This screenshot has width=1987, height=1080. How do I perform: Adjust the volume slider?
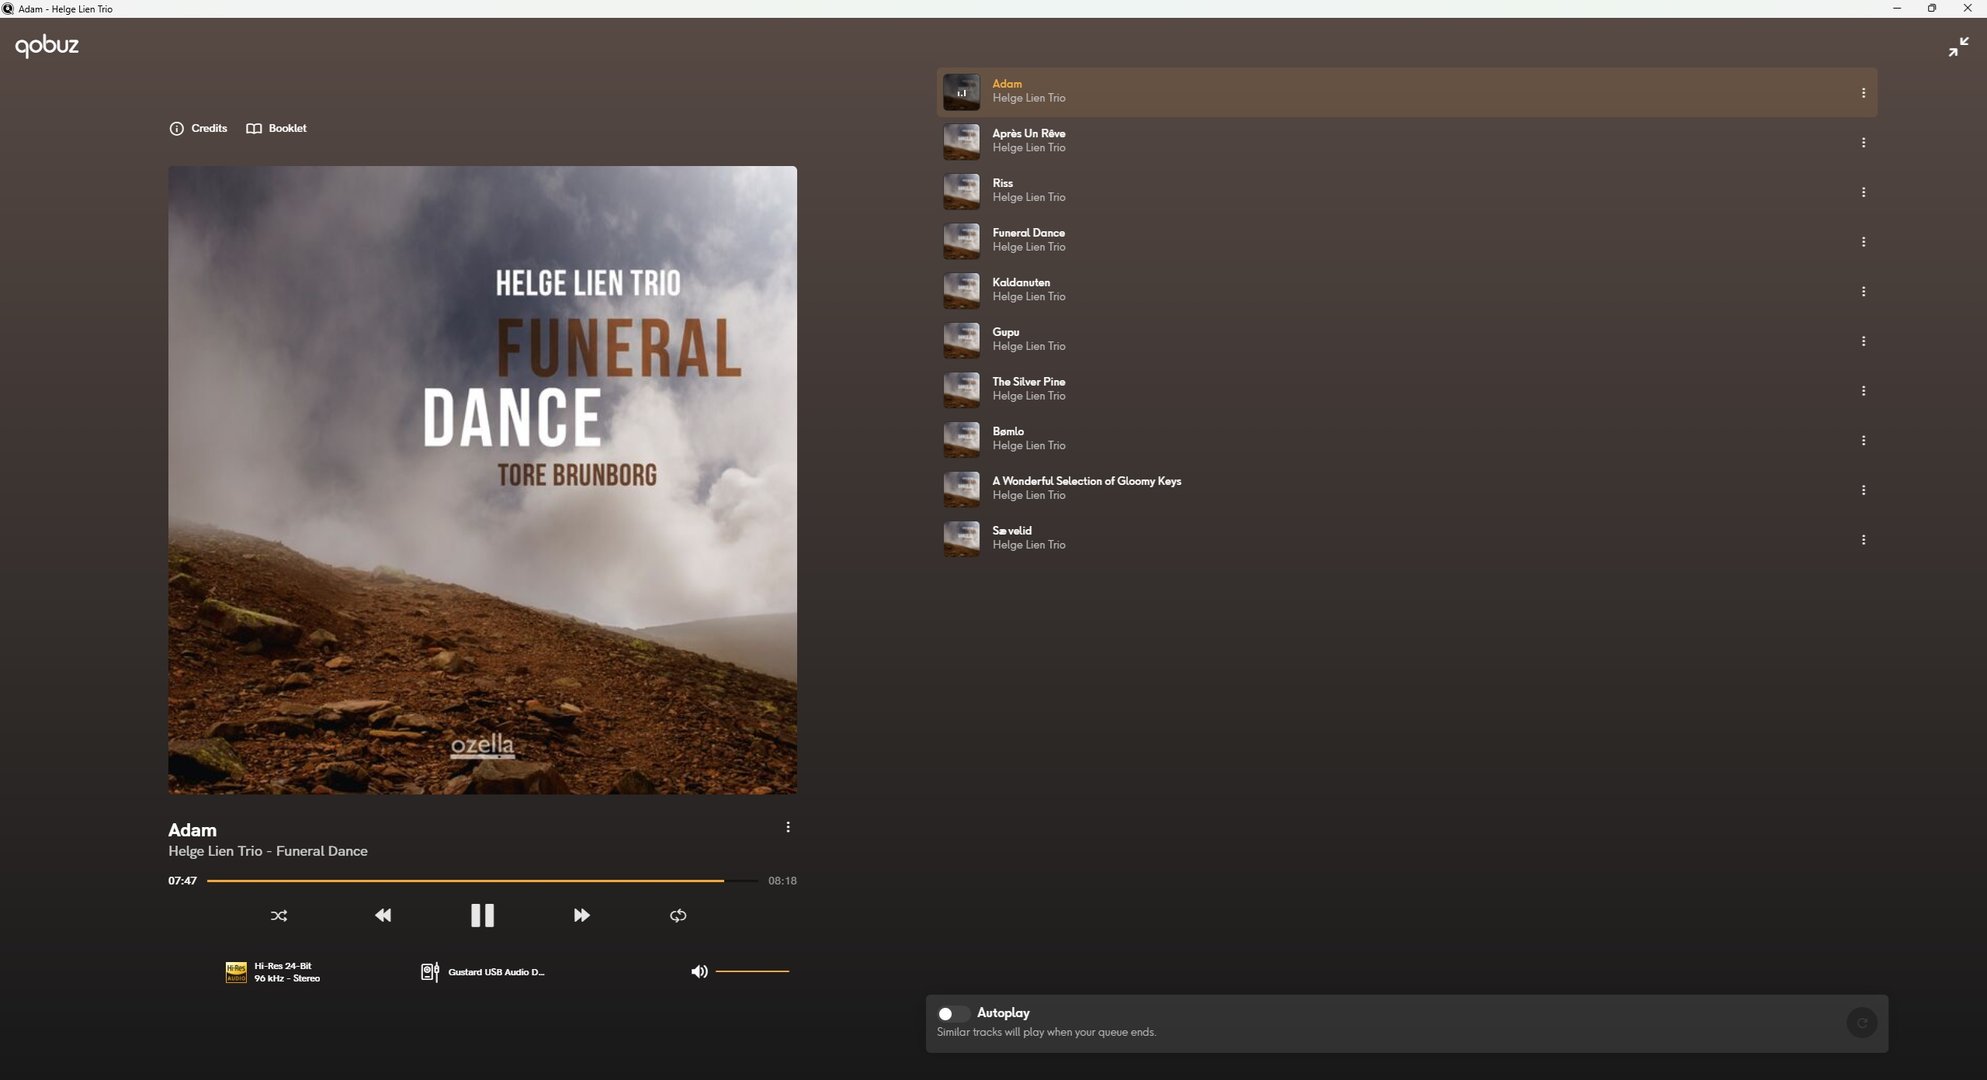(752, 971)
